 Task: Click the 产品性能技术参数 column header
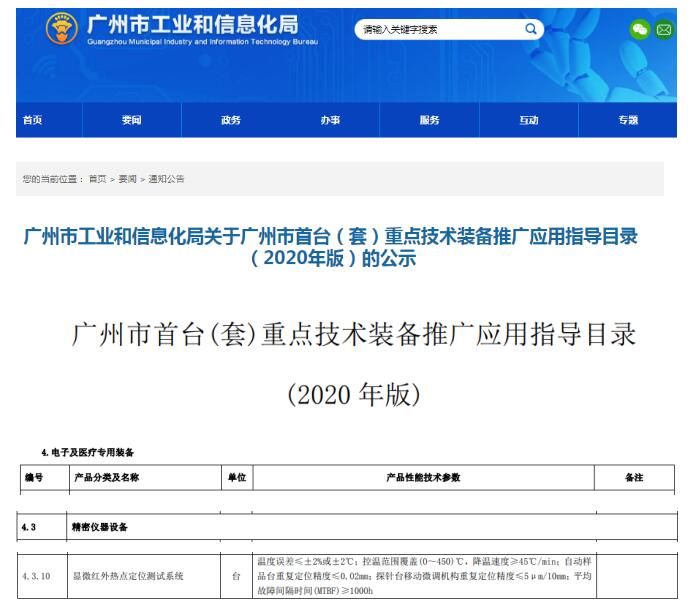tap(423, 477)
